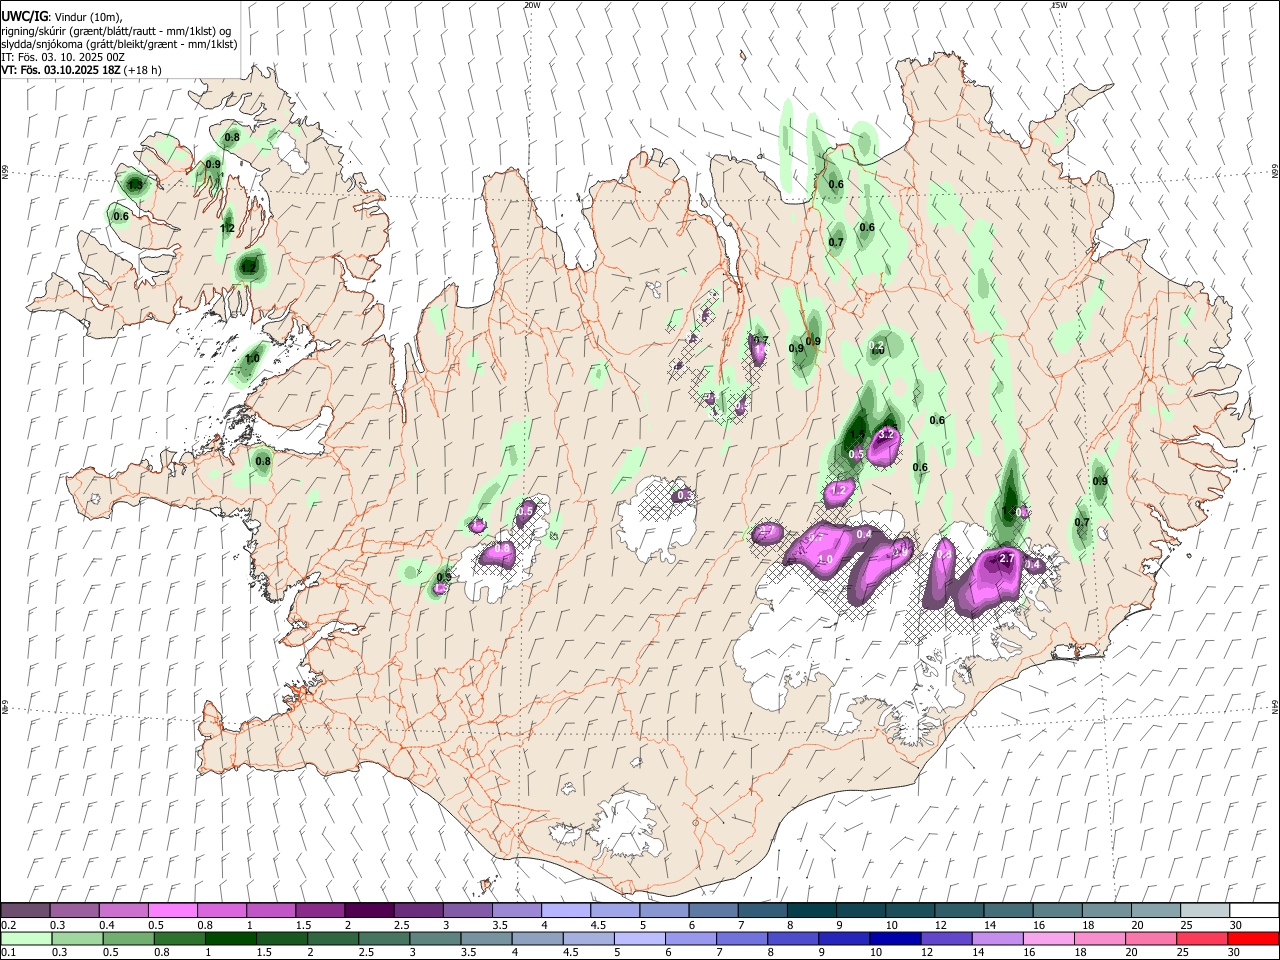Click the '2.5' label in bottom legend row

coord(367,954)
